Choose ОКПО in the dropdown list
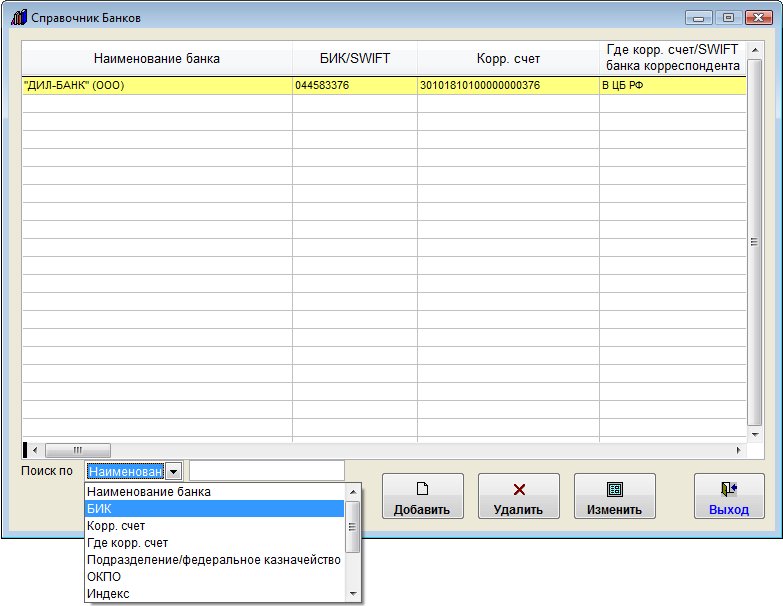The height and width of the screenshot is (606, 783). tap(215, 577)
